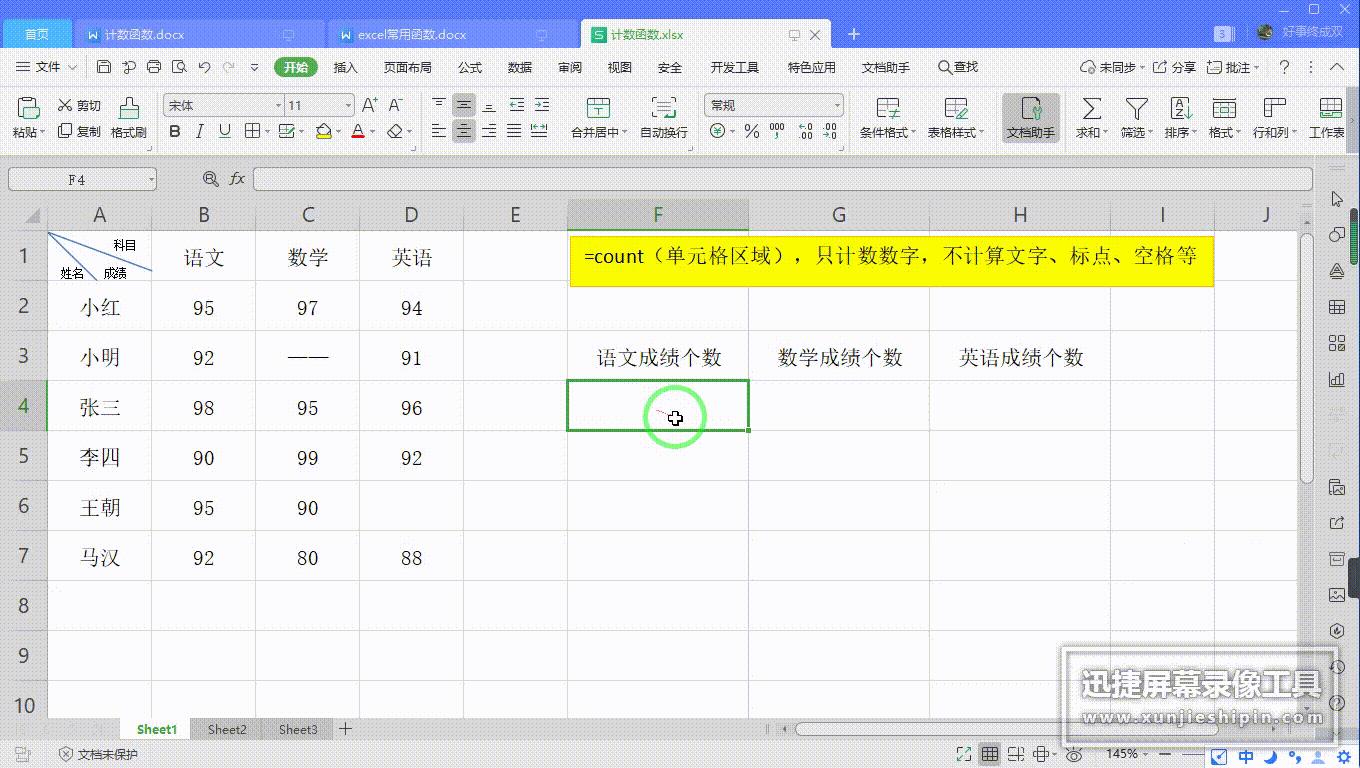Decrease font size with the A- icon
This screenshot has width=1360, height=768.
[x=395, y=105]
